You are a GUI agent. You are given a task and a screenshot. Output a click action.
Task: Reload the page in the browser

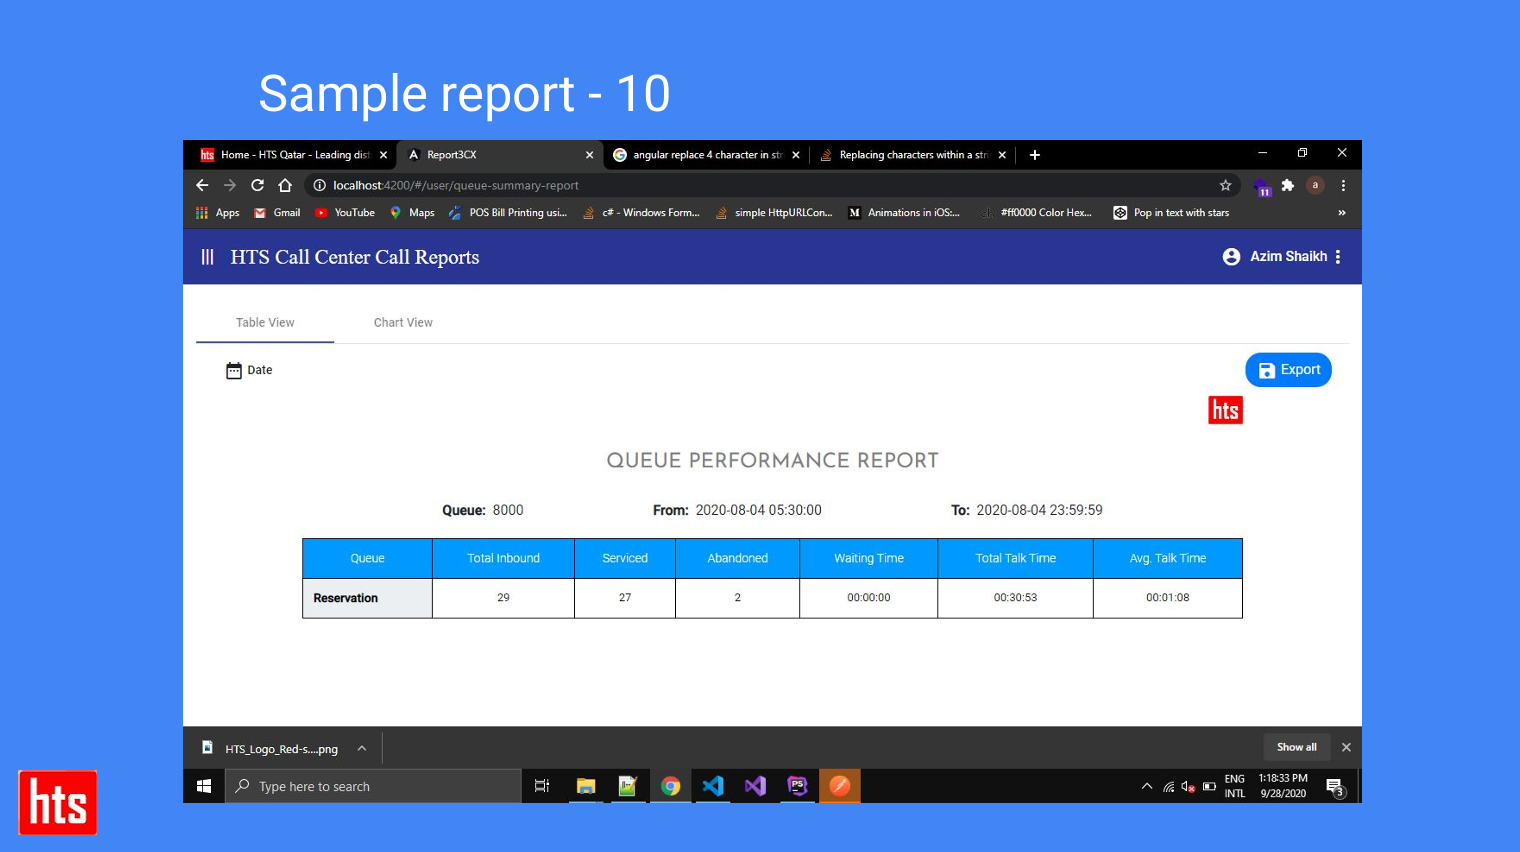257,185
